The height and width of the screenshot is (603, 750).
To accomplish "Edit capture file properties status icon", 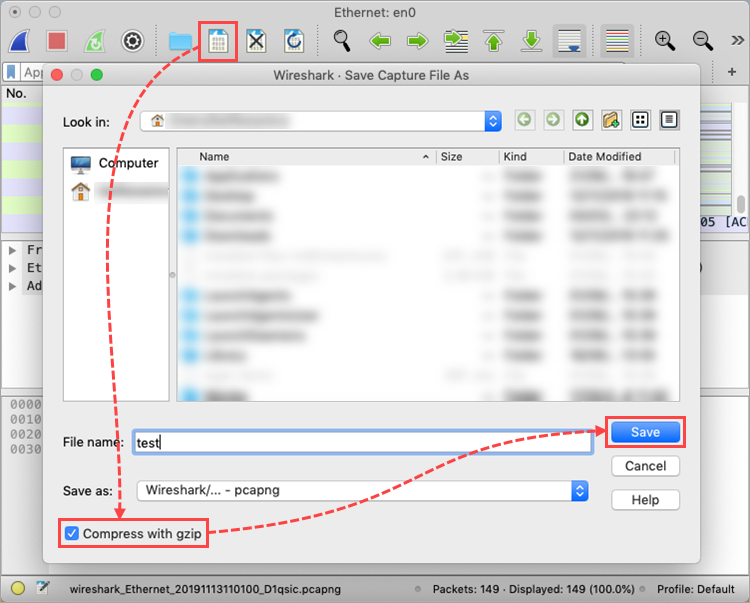I will (x=43, y=588).
